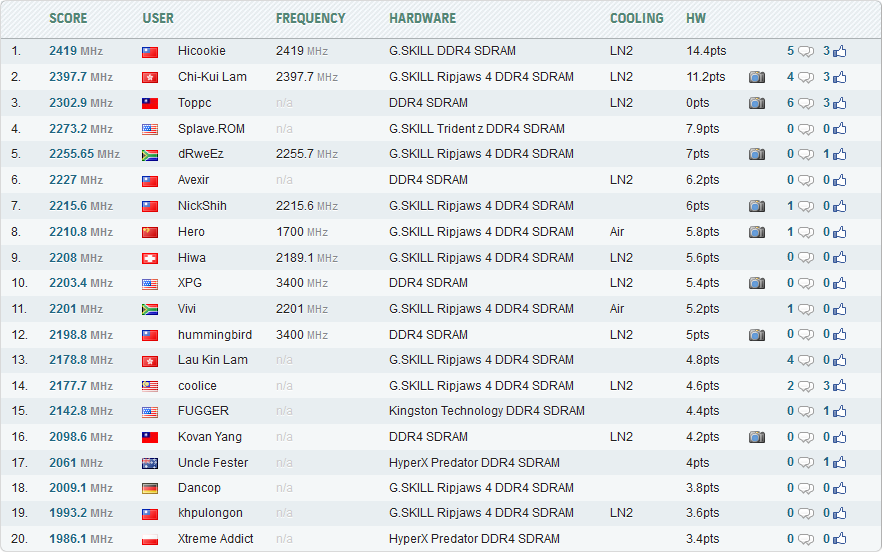Click thumbs-up icon in Hicookie's row
The height and width of the screenshot is (552, 882).
(839, 51)
